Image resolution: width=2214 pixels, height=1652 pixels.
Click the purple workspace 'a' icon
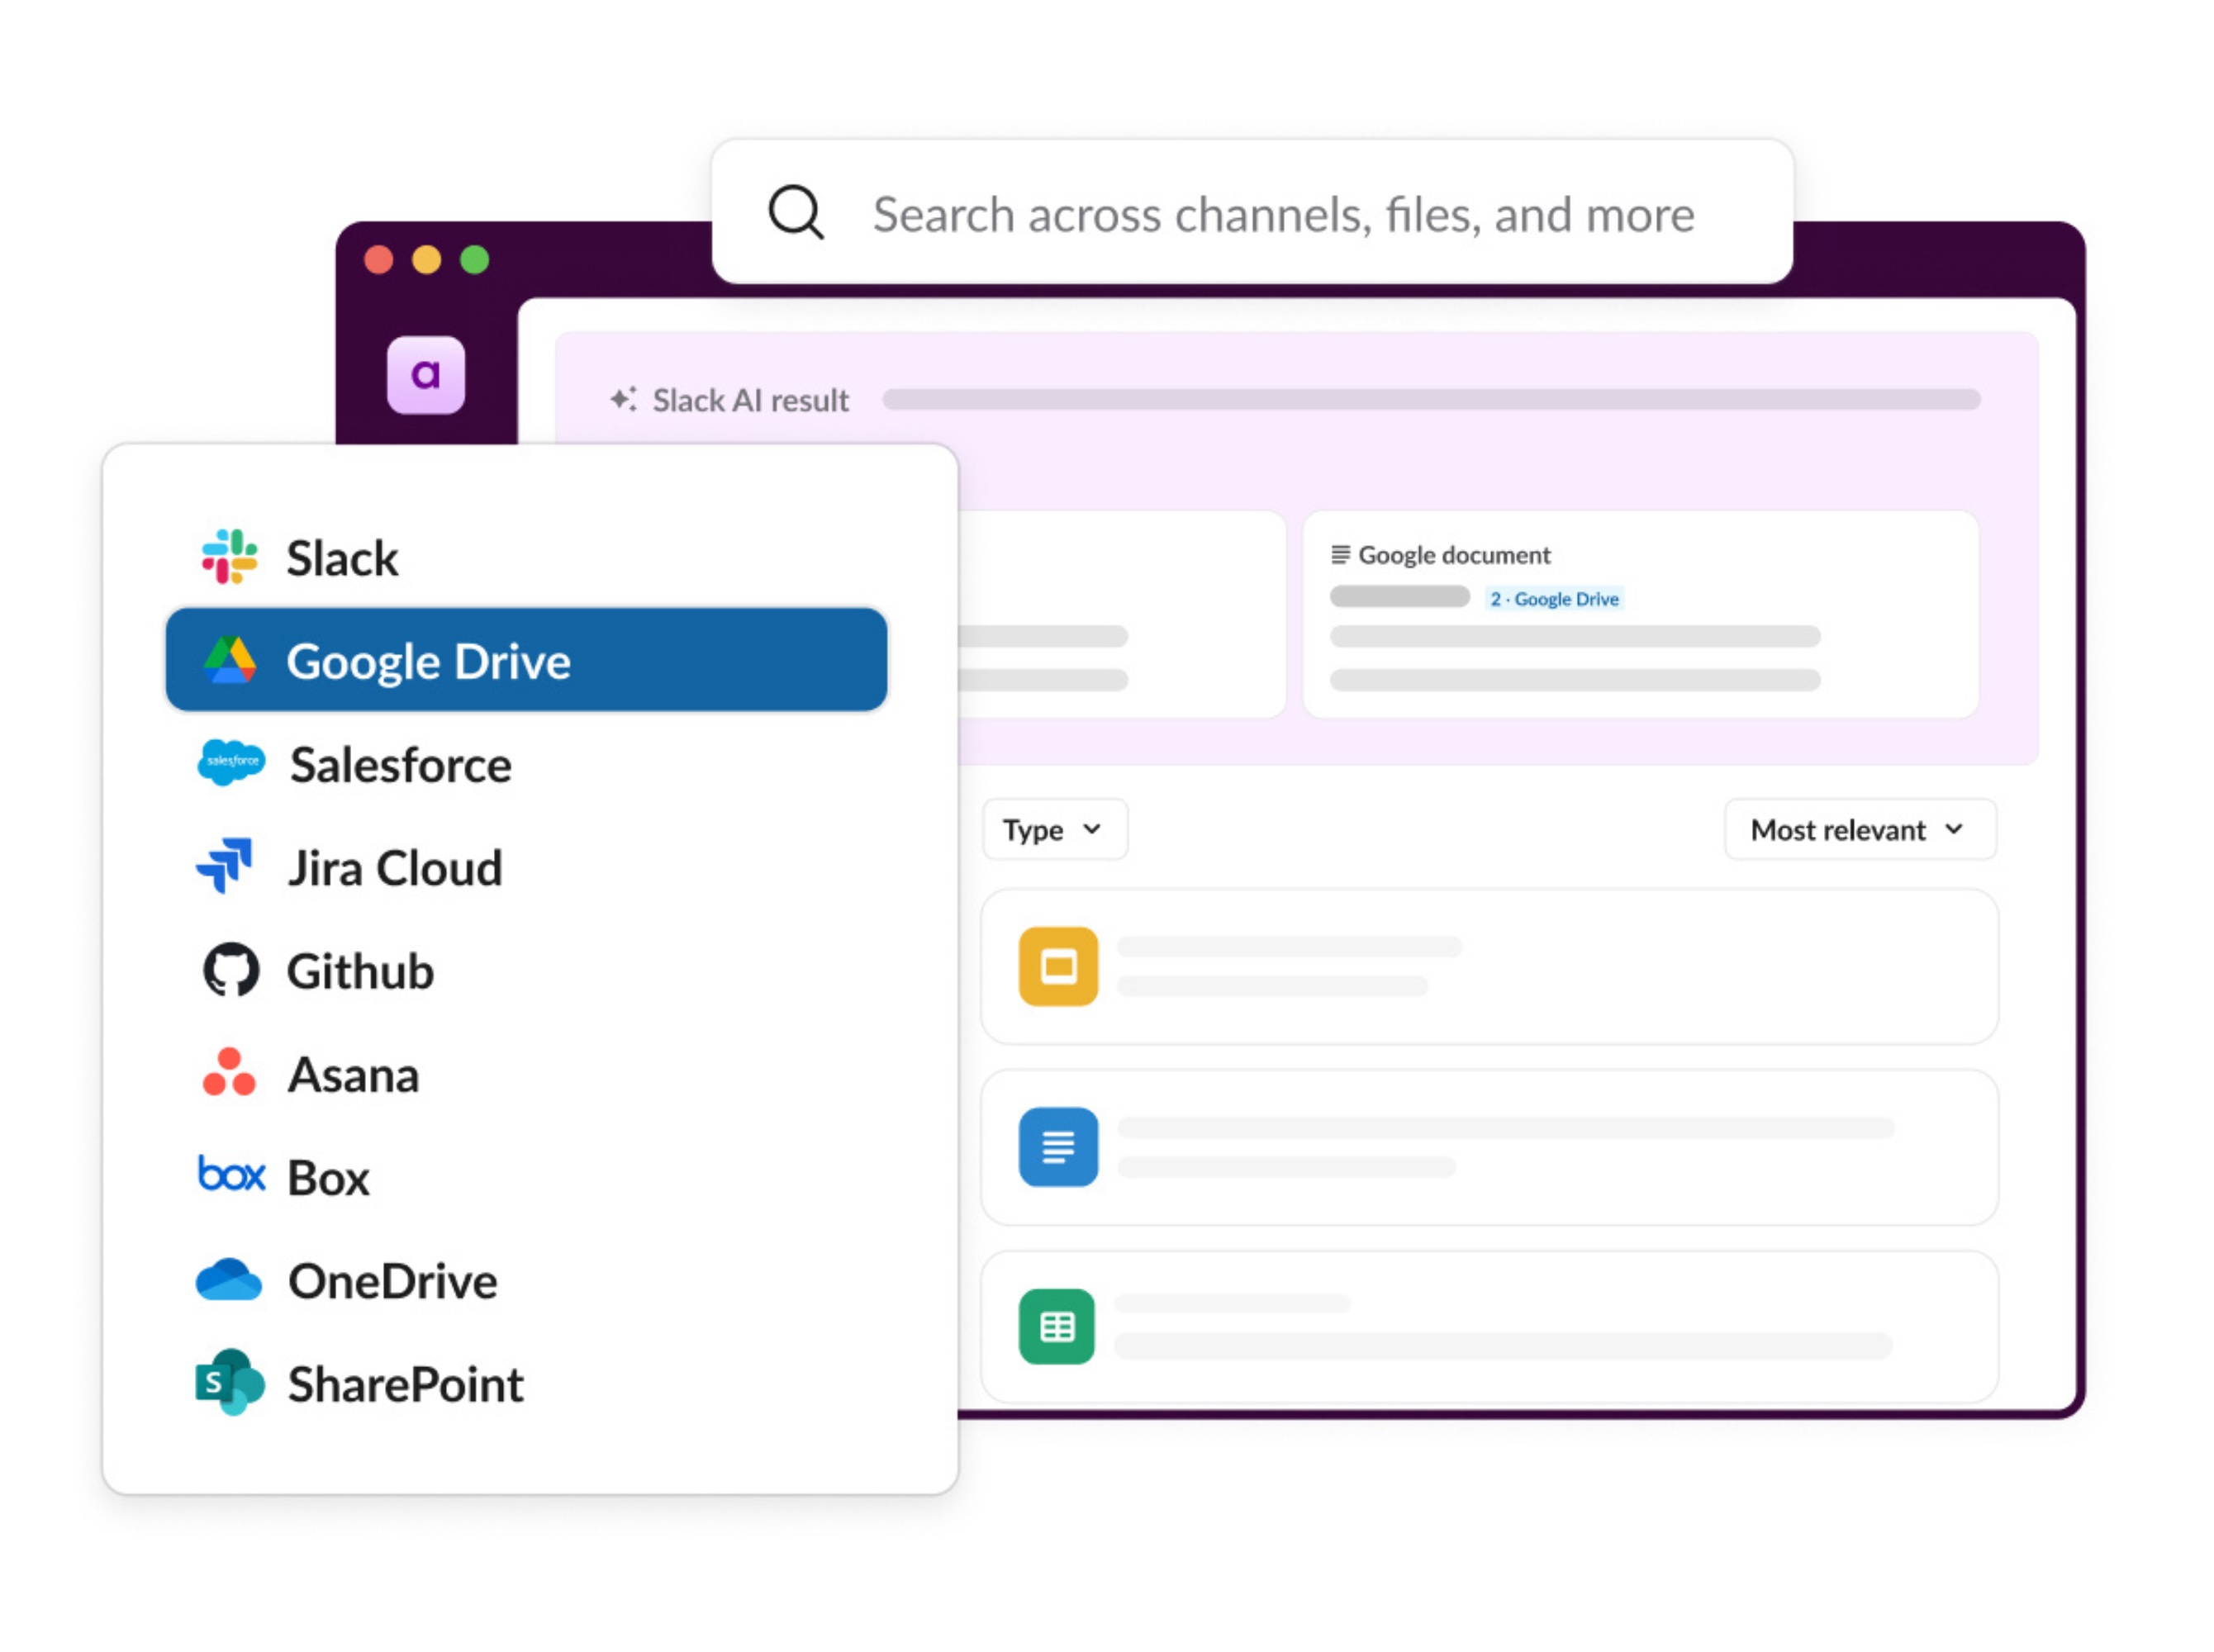pyautogui.click(x=425, y=375)
